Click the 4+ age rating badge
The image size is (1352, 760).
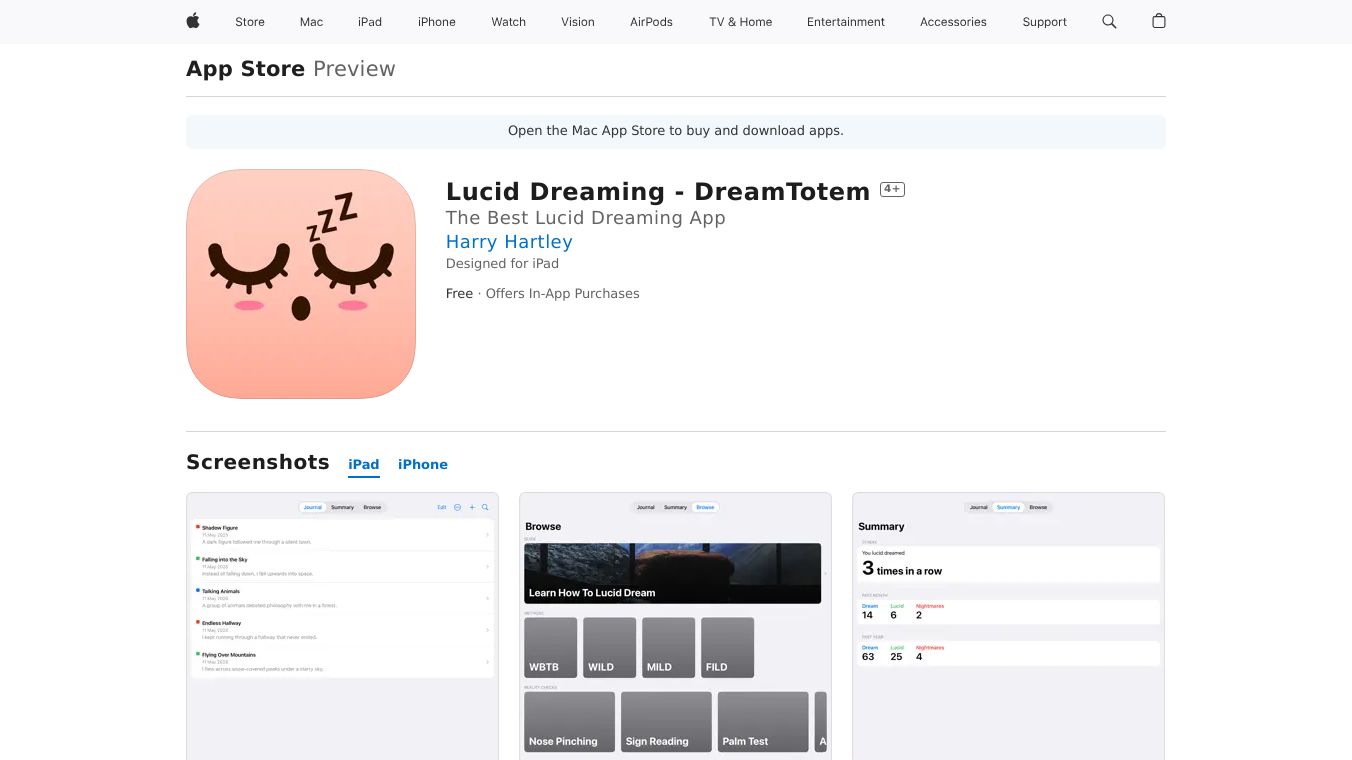pyautogui.click(x=892, y=189)
